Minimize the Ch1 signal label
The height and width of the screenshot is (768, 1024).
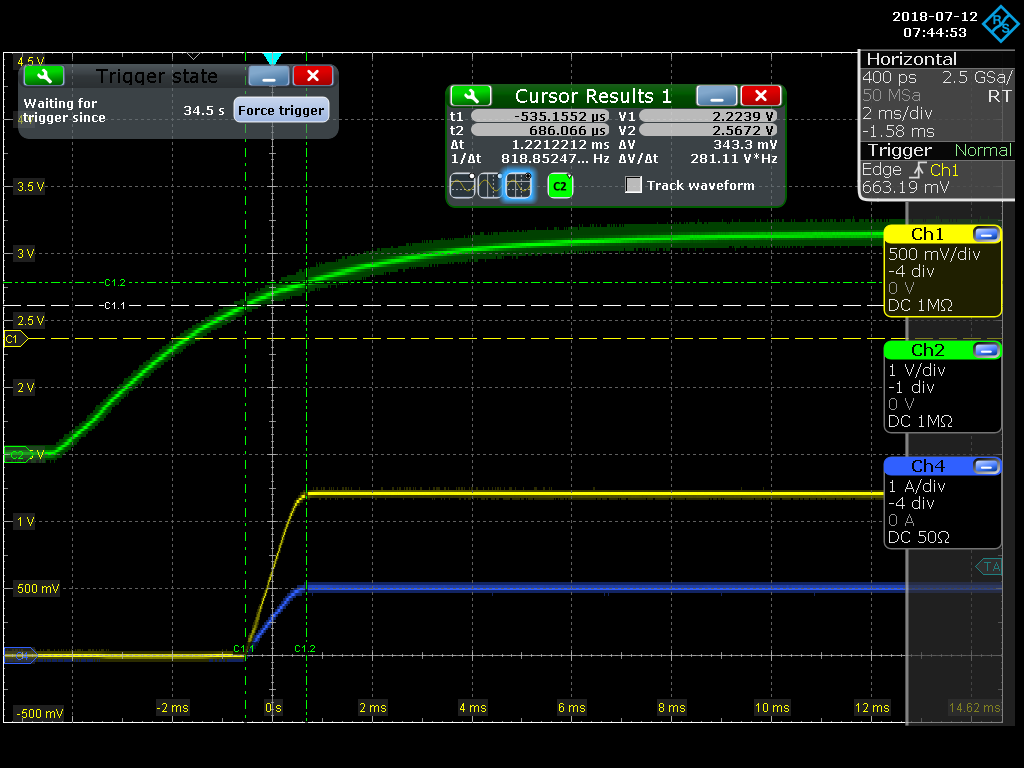click(986, 234)
